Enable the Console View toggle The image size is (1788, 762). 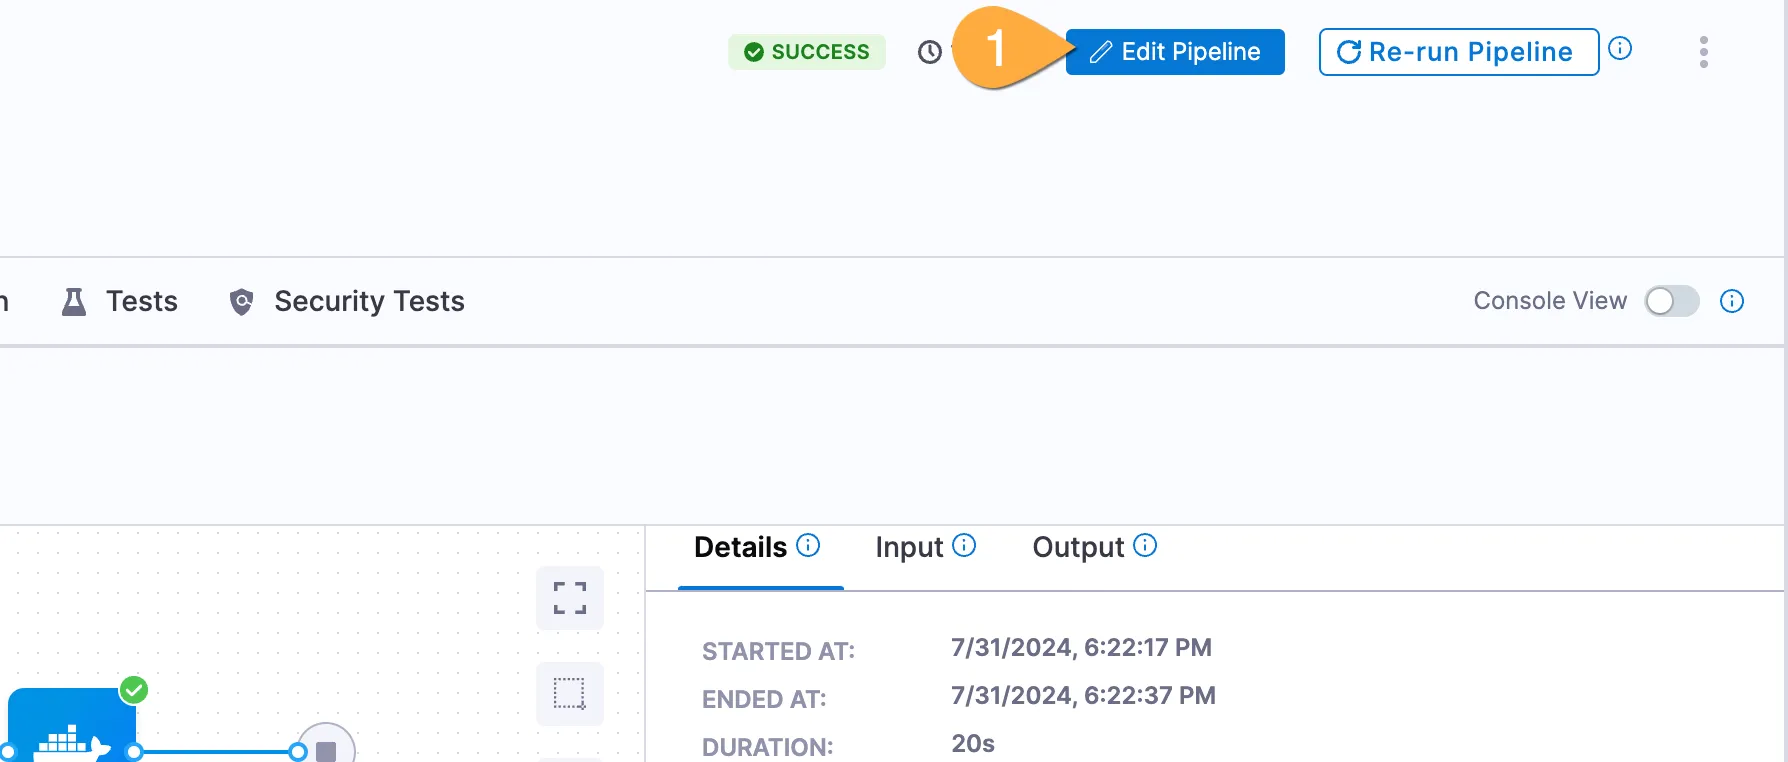[x=1671, y=301]
